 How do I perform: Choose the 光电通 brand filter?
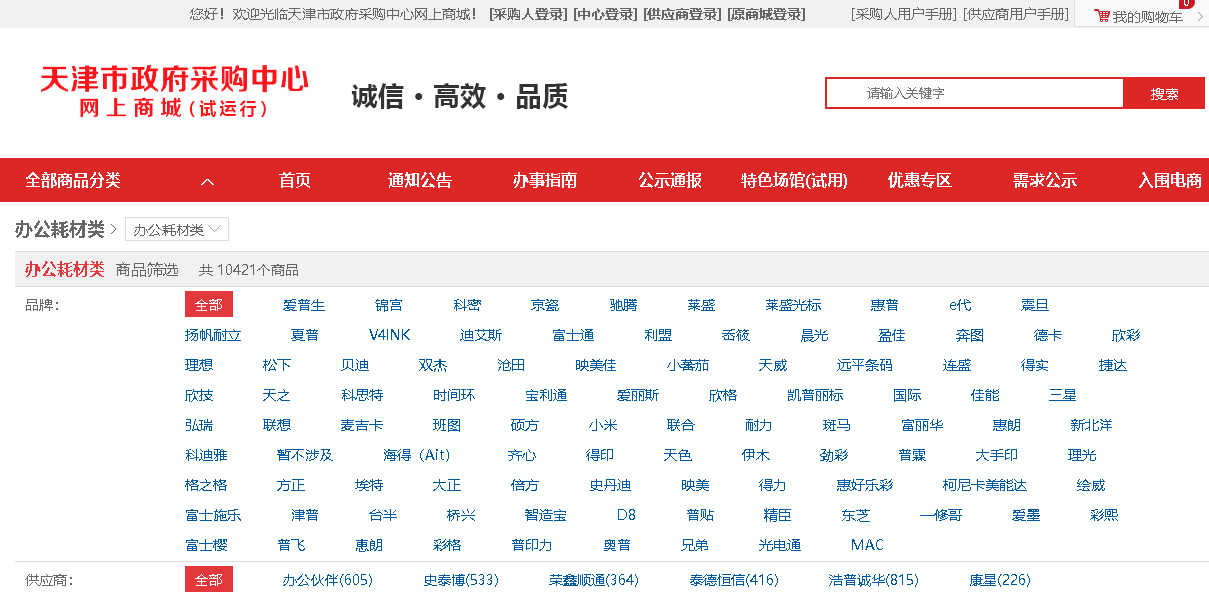(x=780, y=546)
